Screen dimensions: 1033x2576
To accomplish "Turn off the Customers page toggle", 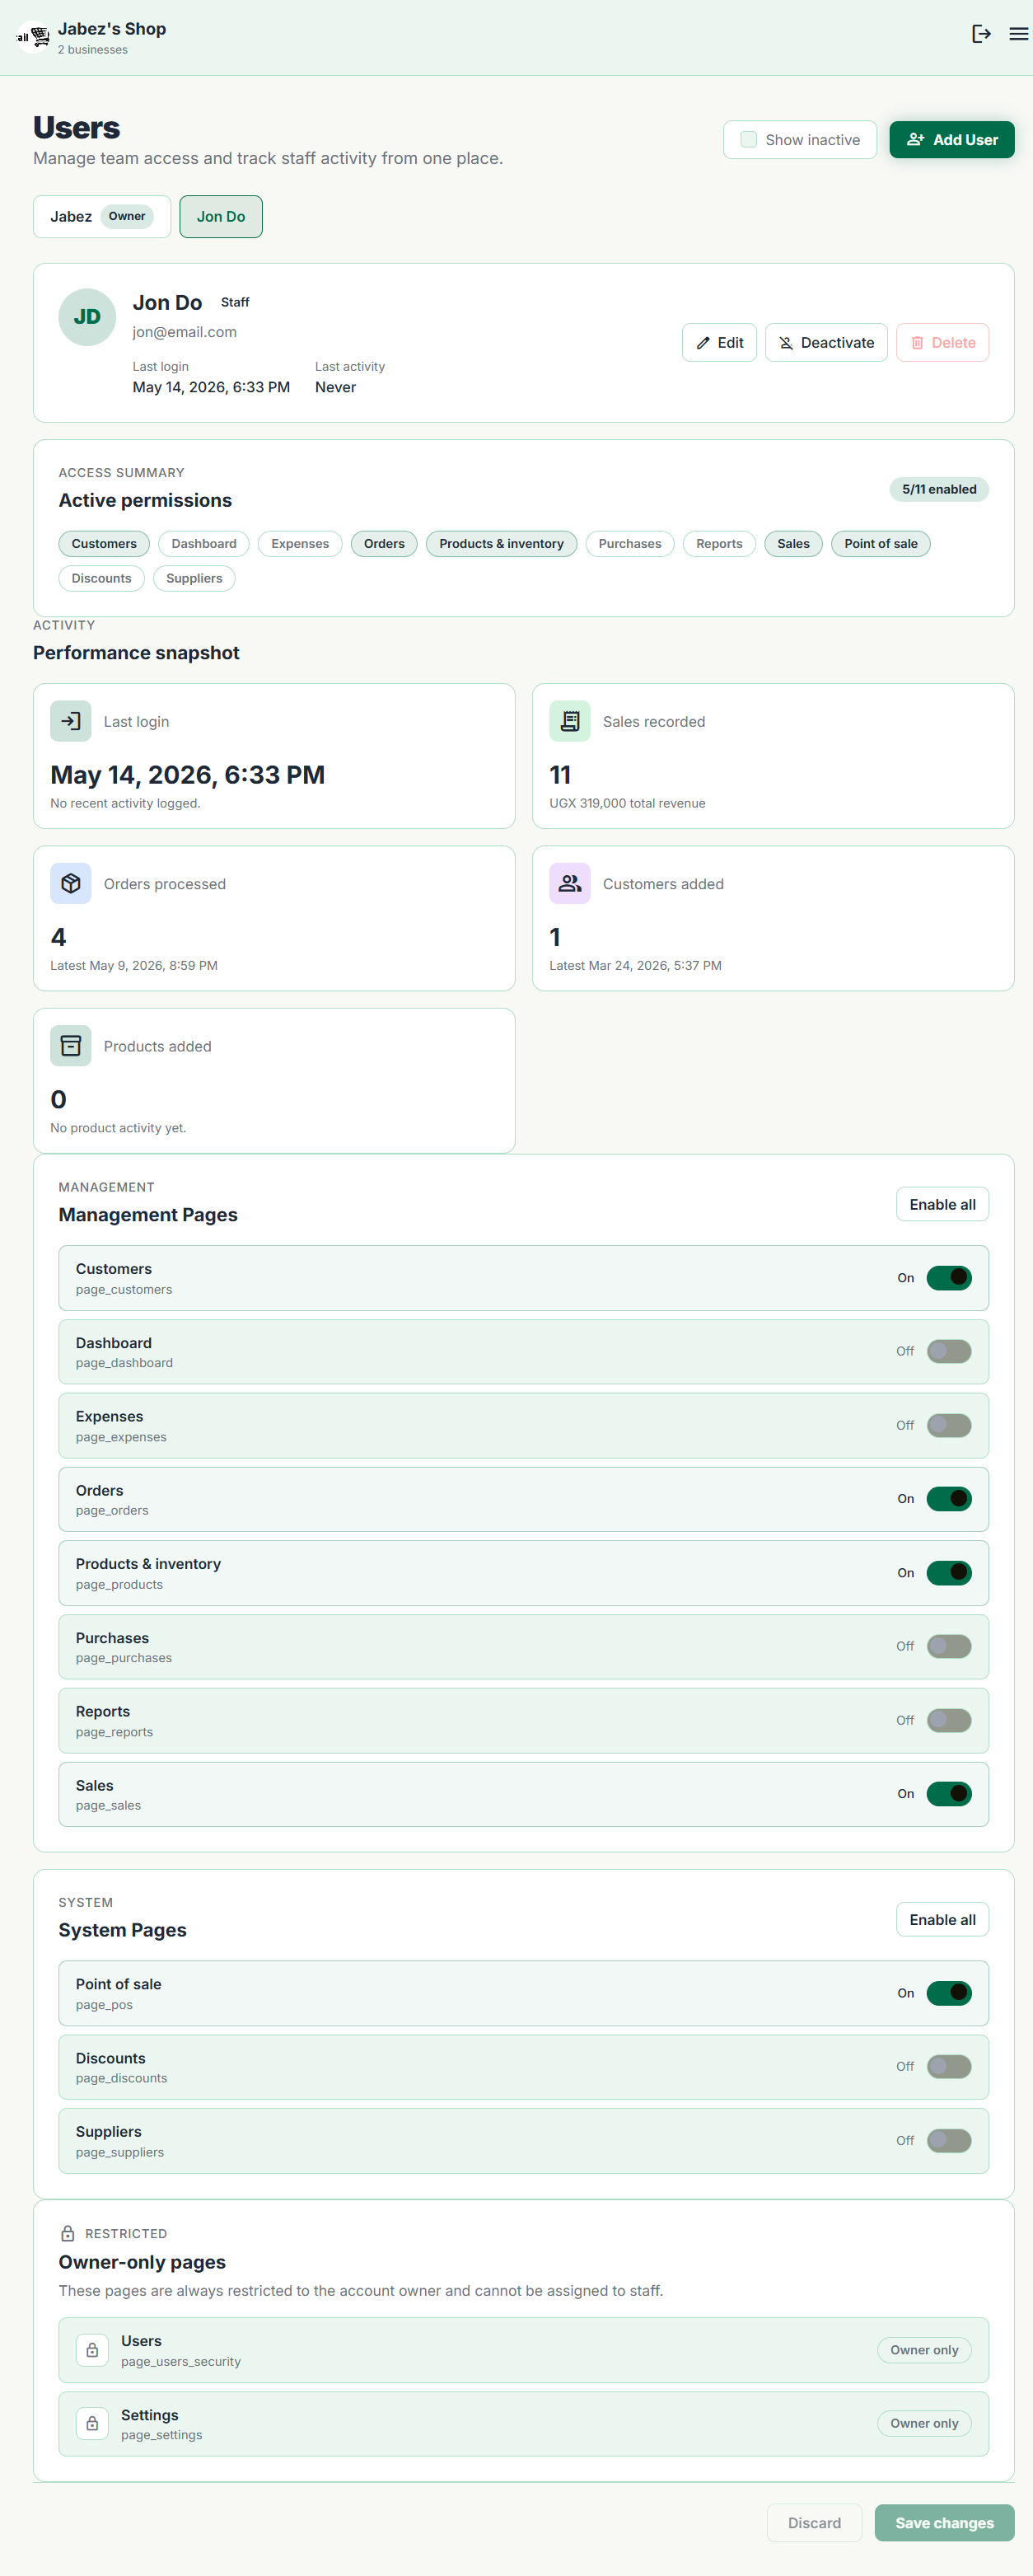I will coord(948,1277).
